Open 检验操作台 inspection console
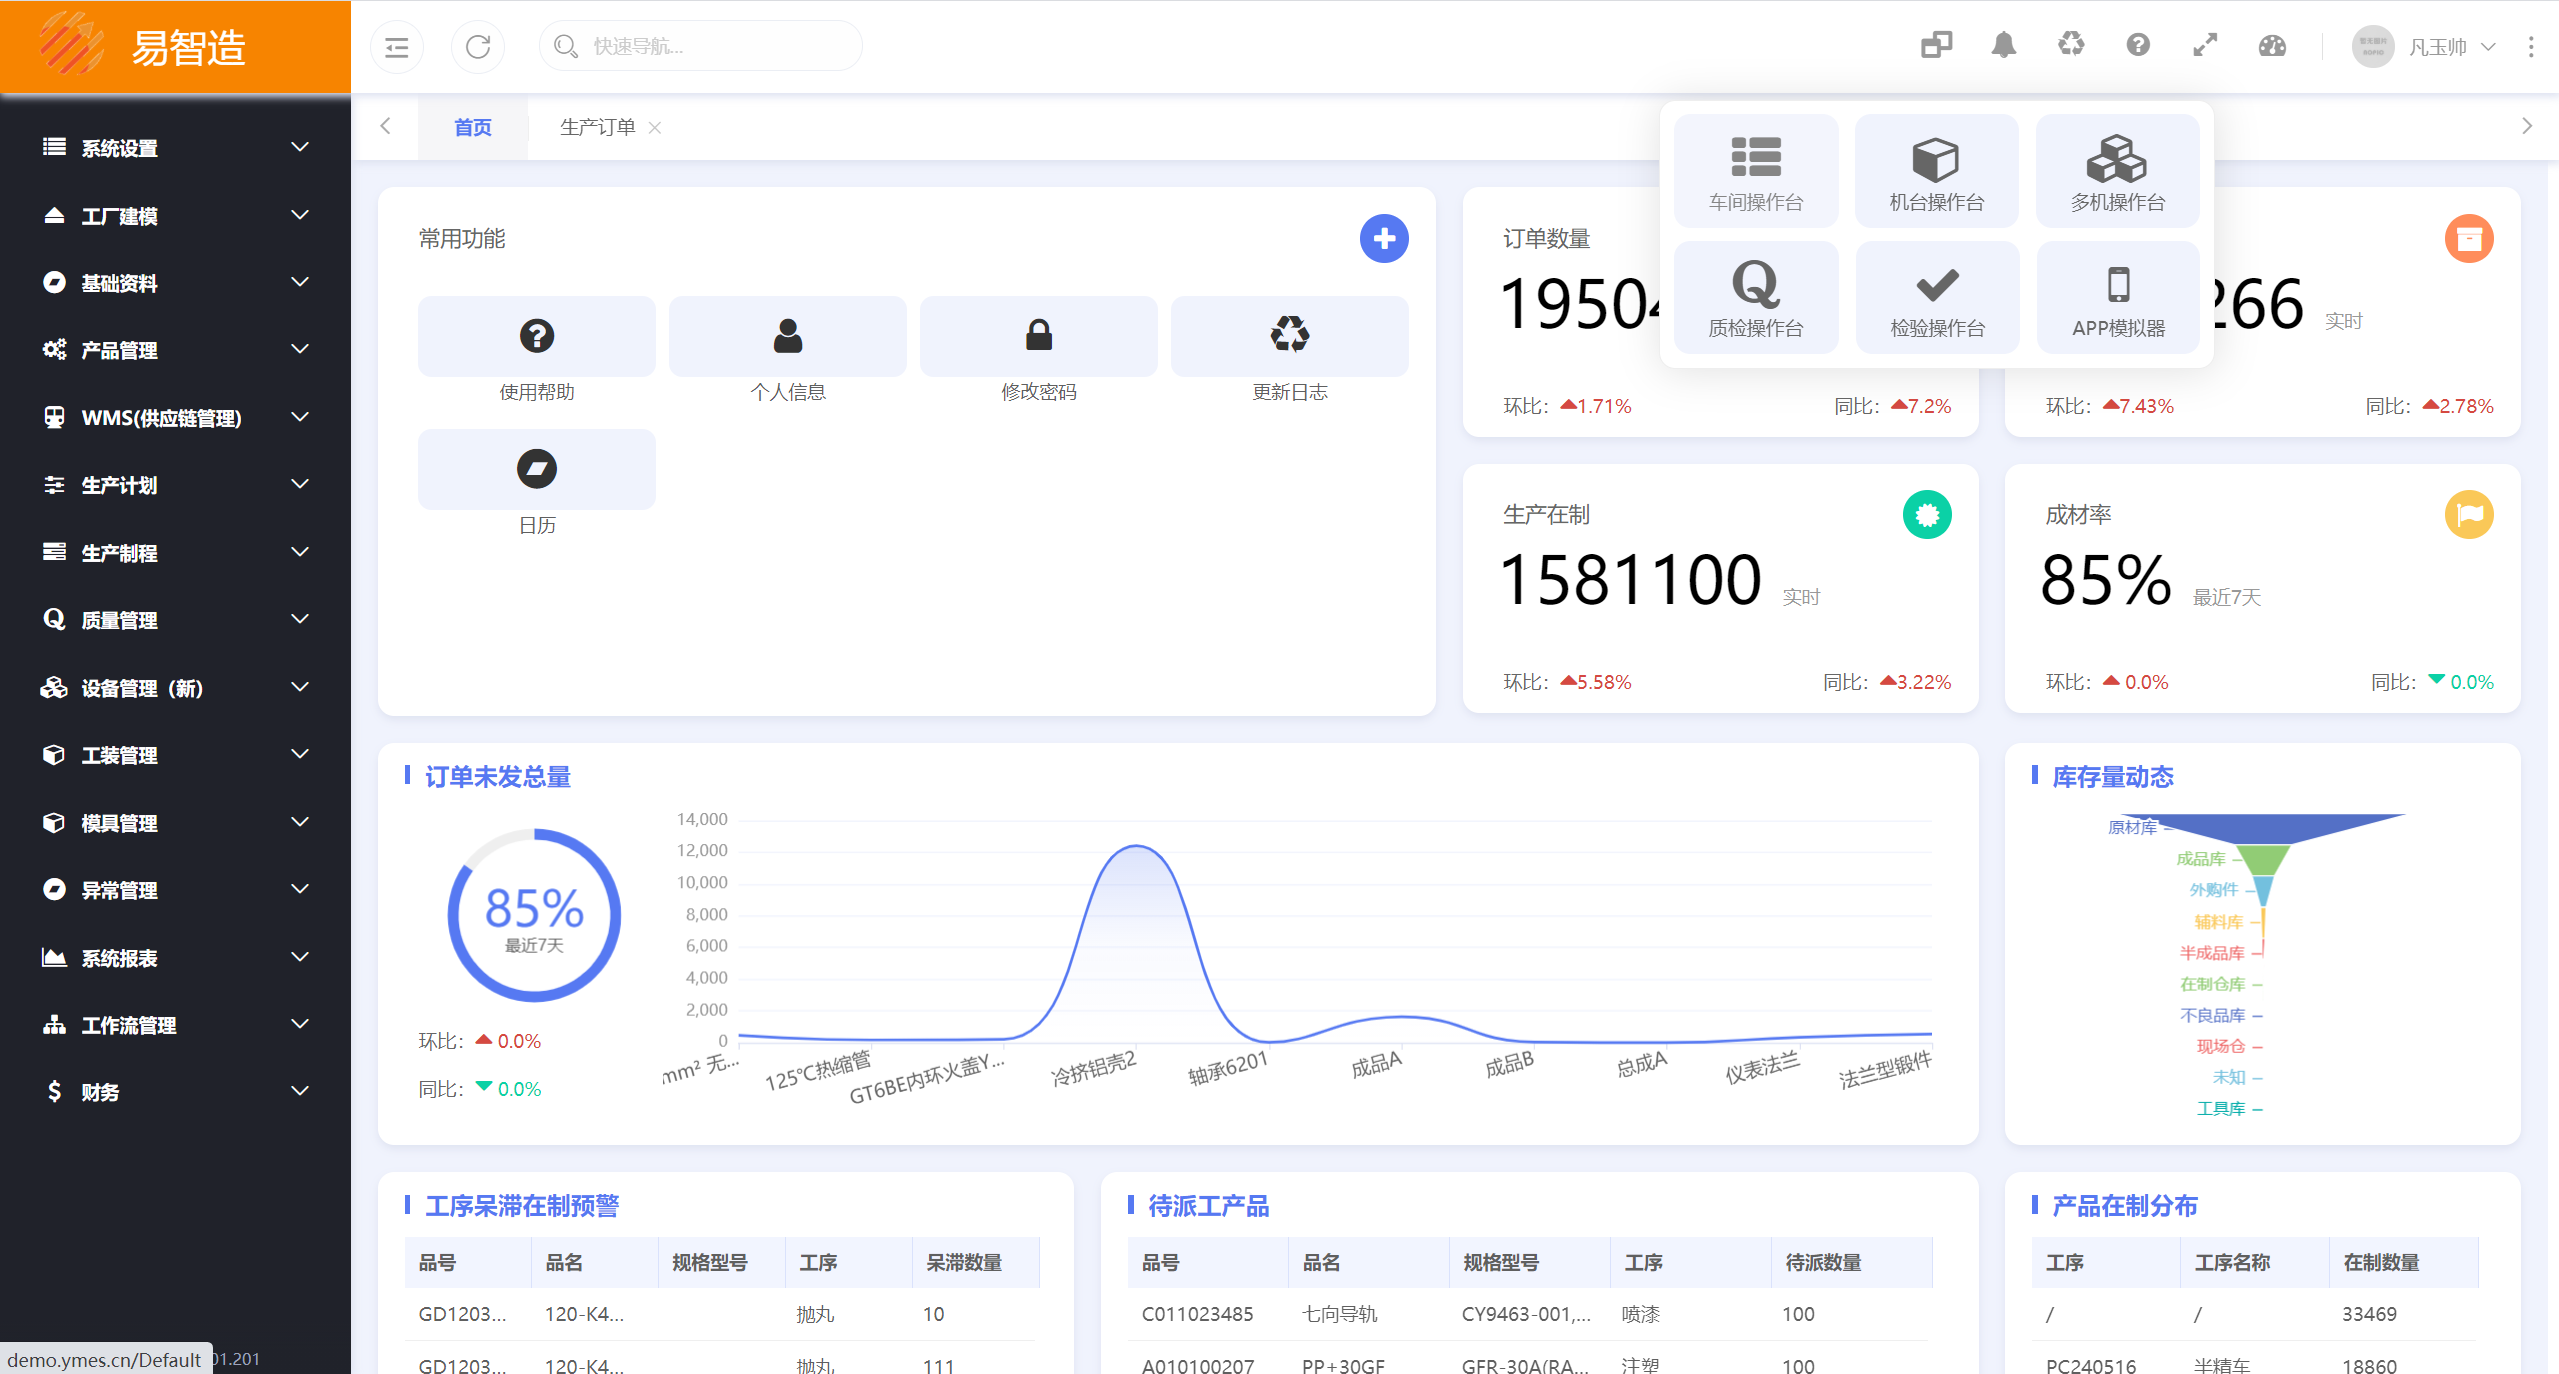 coord(1937,298)
